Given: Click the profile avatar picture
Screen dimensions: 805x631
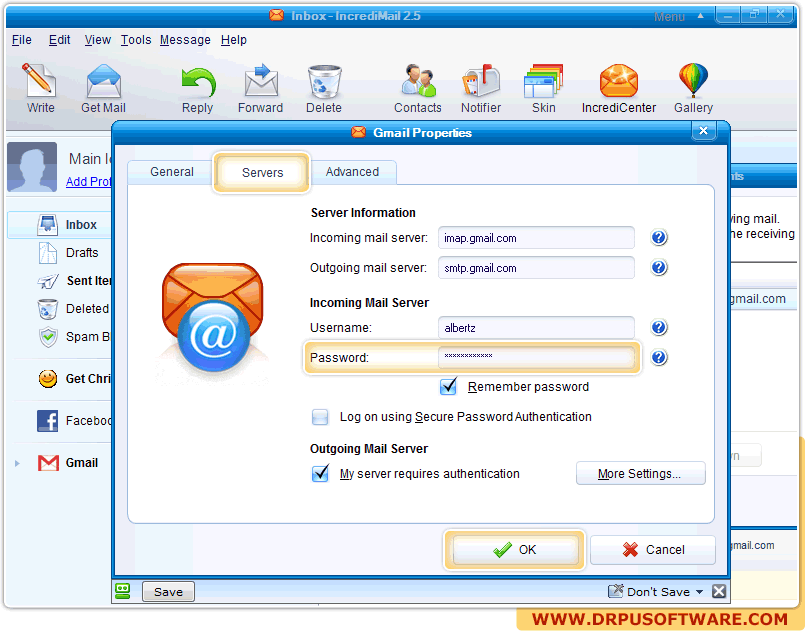Looking at the screenshot, I should click(x=32, y=167).
